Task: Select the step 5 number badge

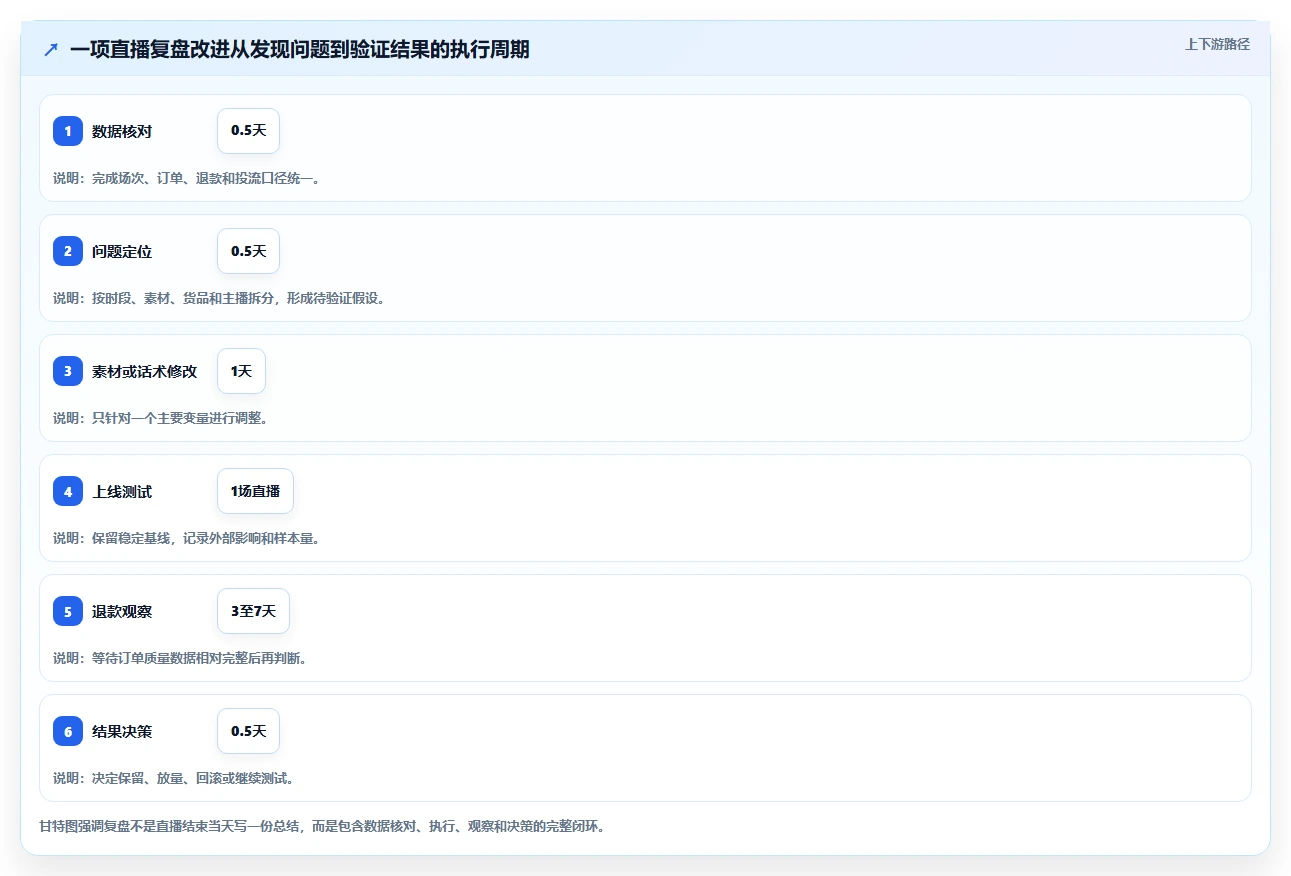Action: tap(68, 611)
